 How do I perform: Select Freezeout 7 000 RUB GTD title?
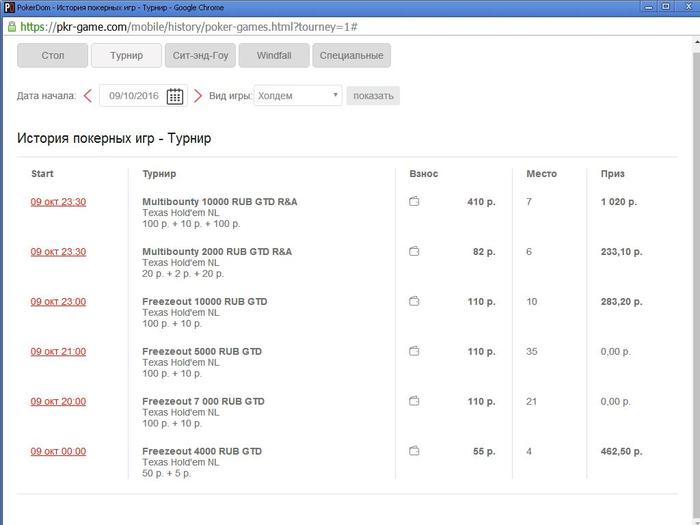[204, 402]
